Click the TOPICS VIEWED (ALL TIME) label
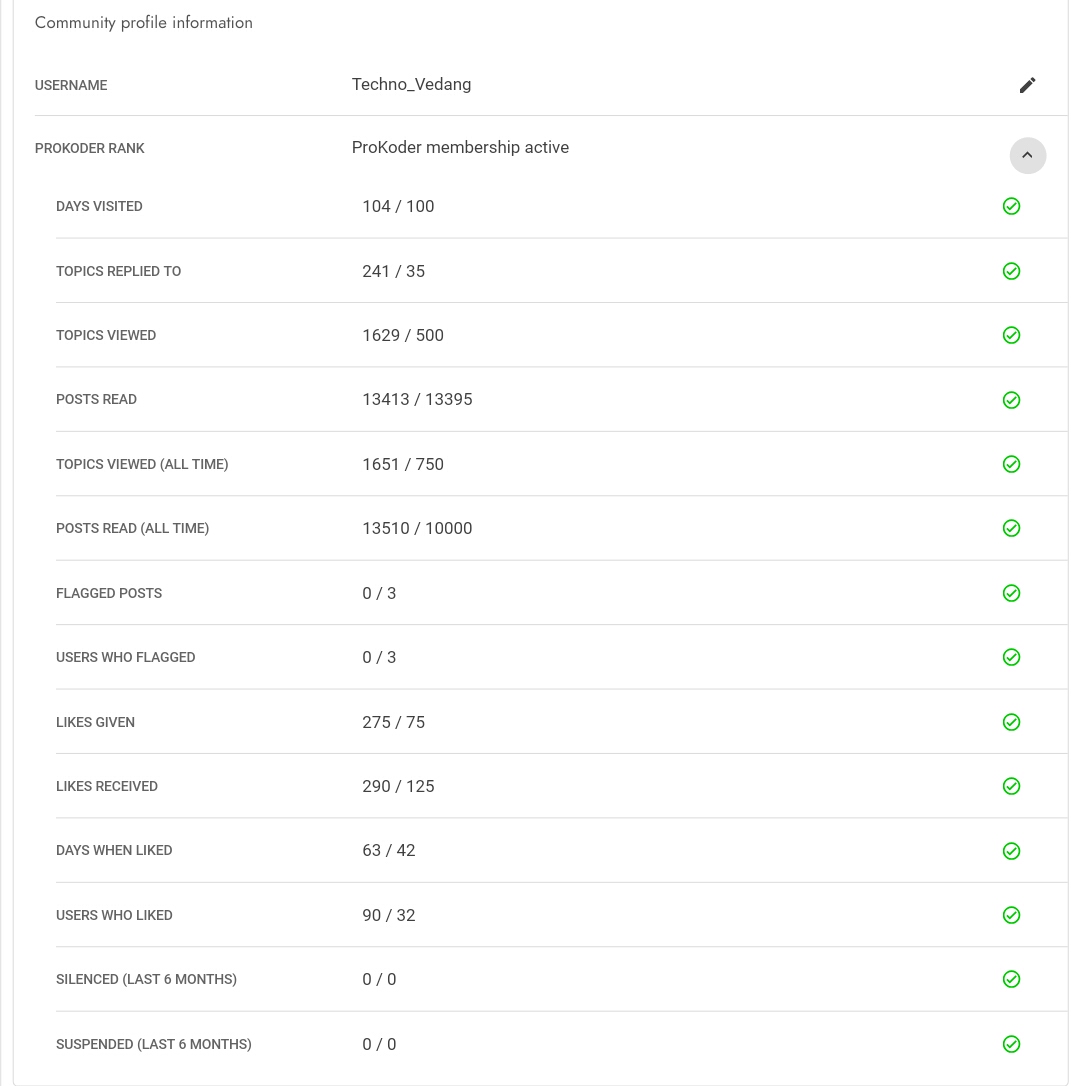Screen dimensions: 1080x1086 point(142,464)
